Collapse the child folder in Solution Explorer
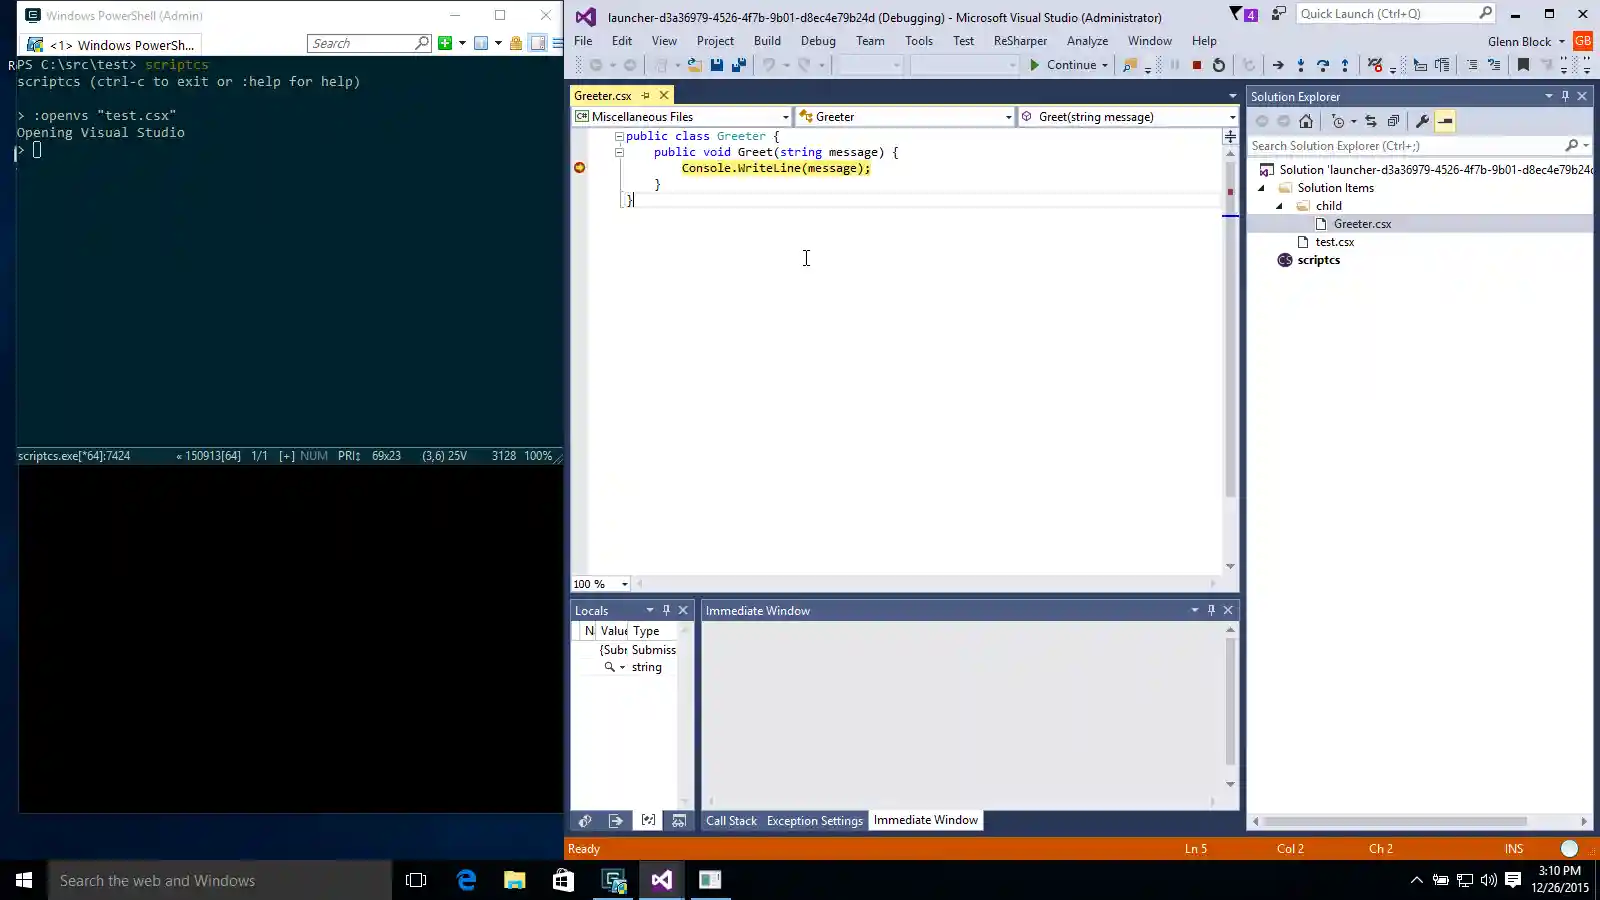Viewport: 1600px width, 900px height. point(1280,205)
